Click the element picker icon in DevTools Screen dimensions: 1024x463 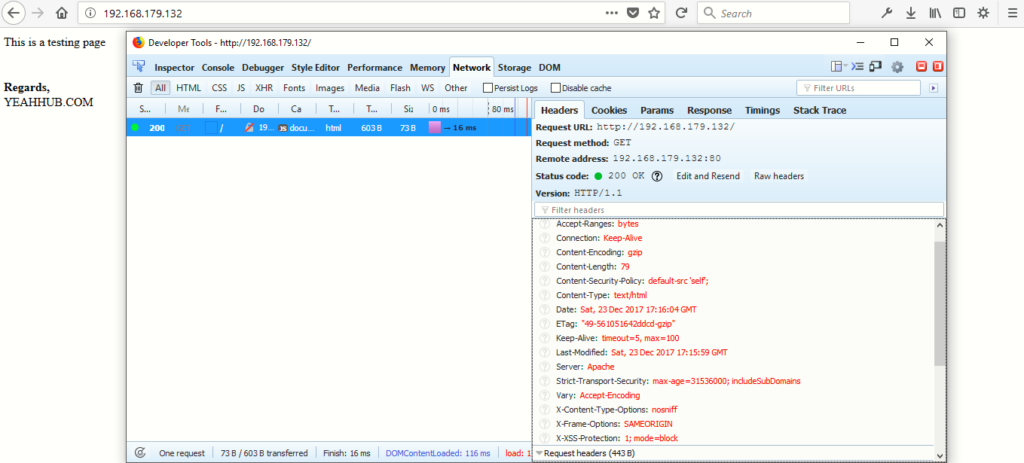139,67
